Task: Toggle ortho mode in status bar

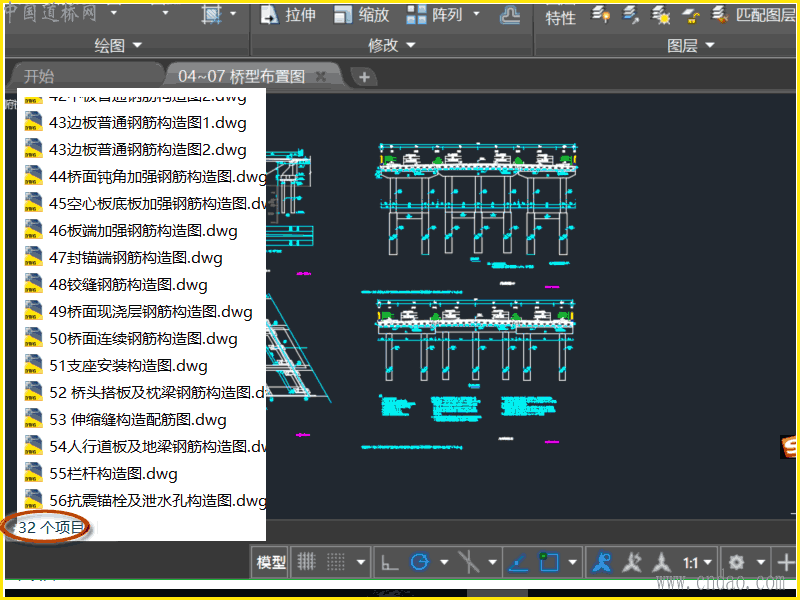Action: click(390, 562)
